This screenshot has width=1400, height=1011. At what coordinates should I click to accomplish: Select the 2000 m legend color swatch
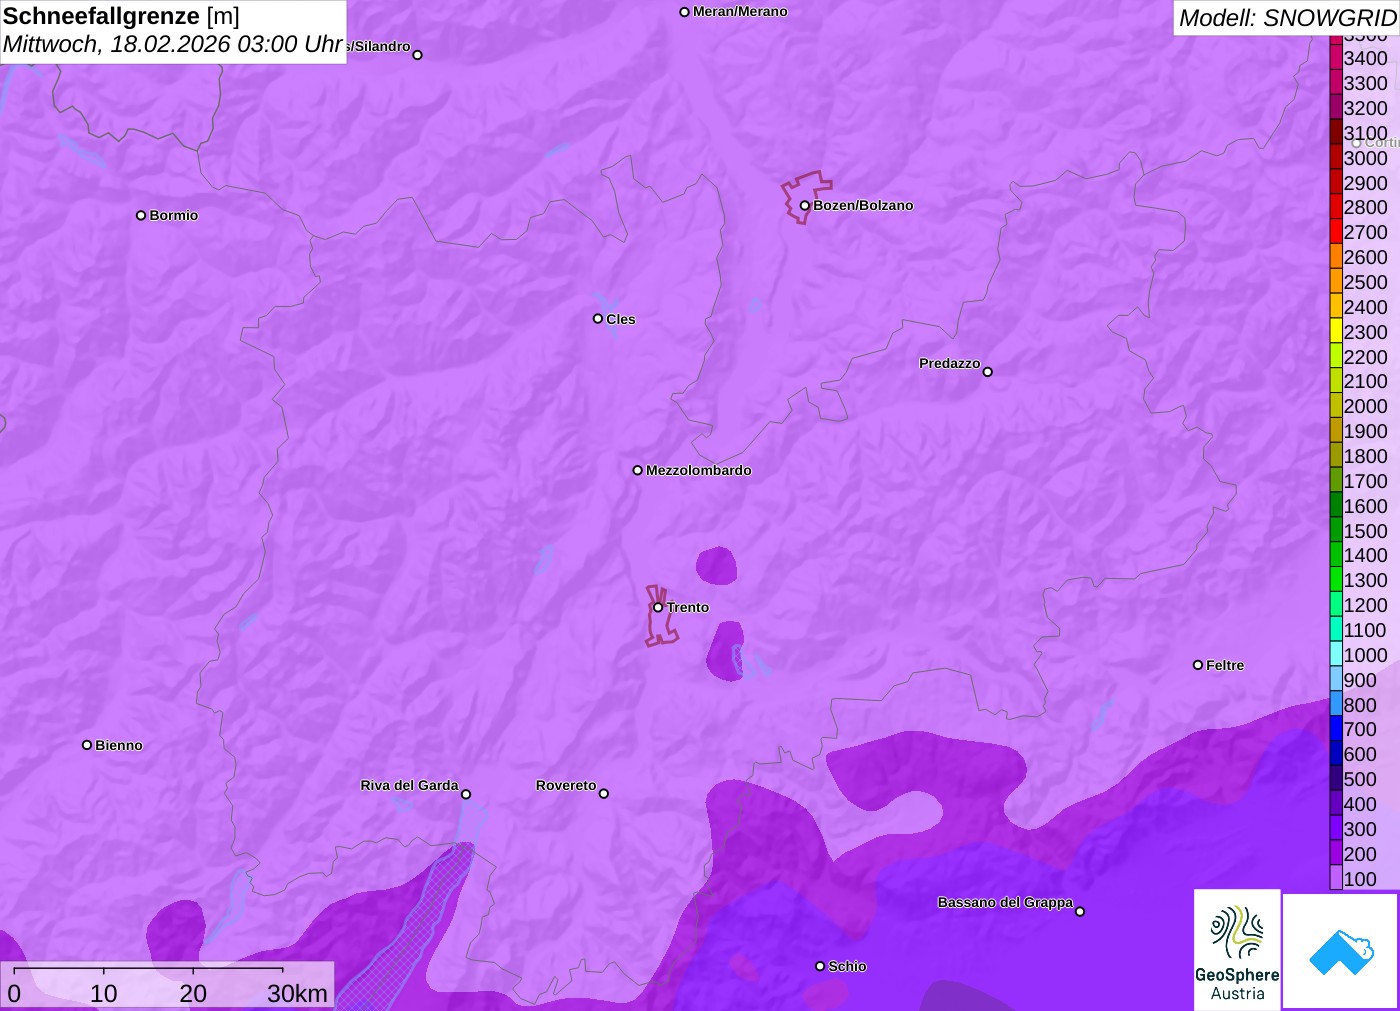(x=1336, y=406)
